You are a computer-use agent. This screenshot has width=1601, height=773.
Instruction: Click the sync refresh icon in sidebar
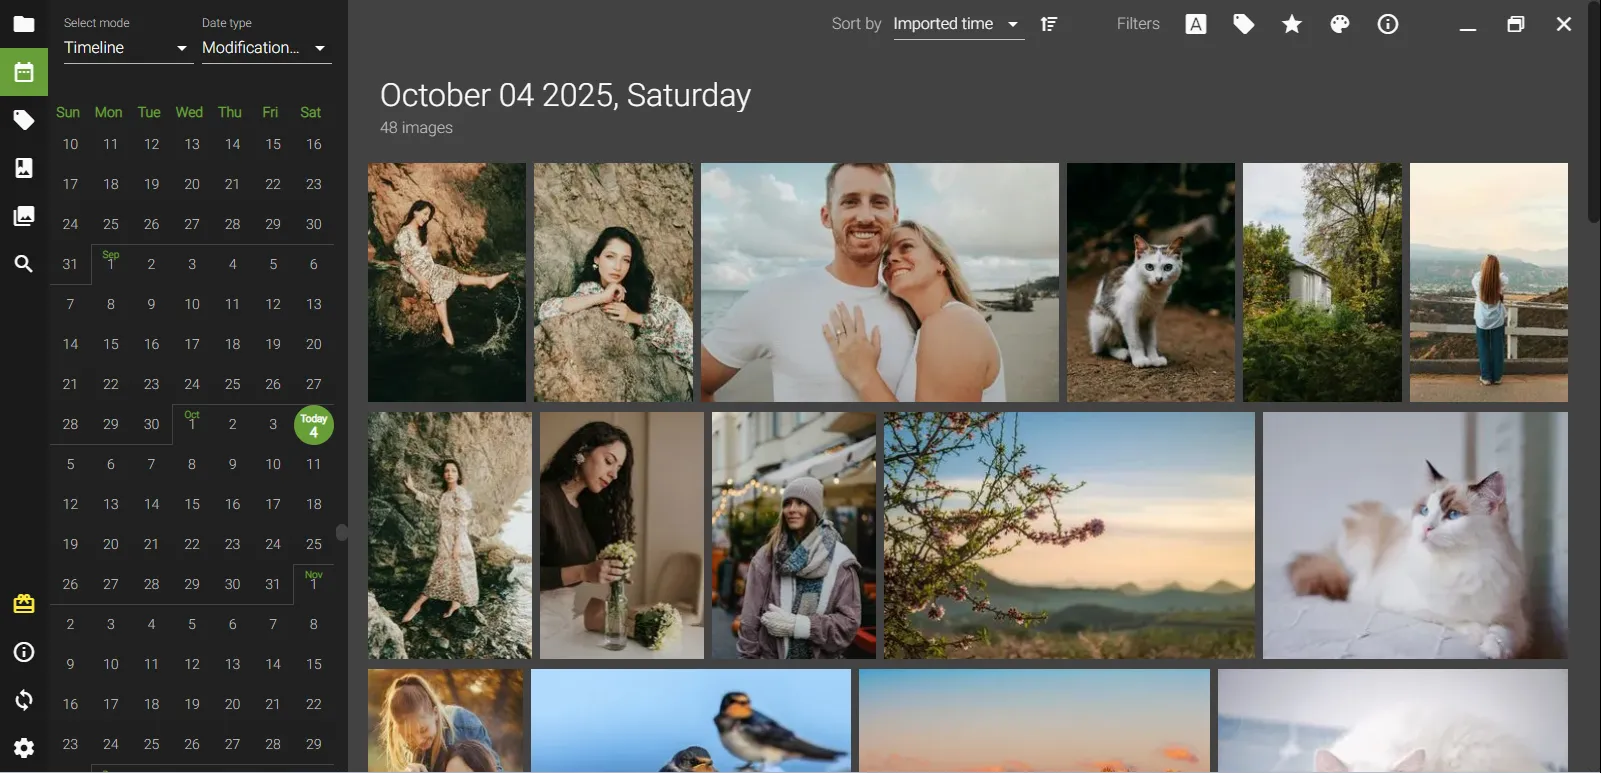coord(24,700)
